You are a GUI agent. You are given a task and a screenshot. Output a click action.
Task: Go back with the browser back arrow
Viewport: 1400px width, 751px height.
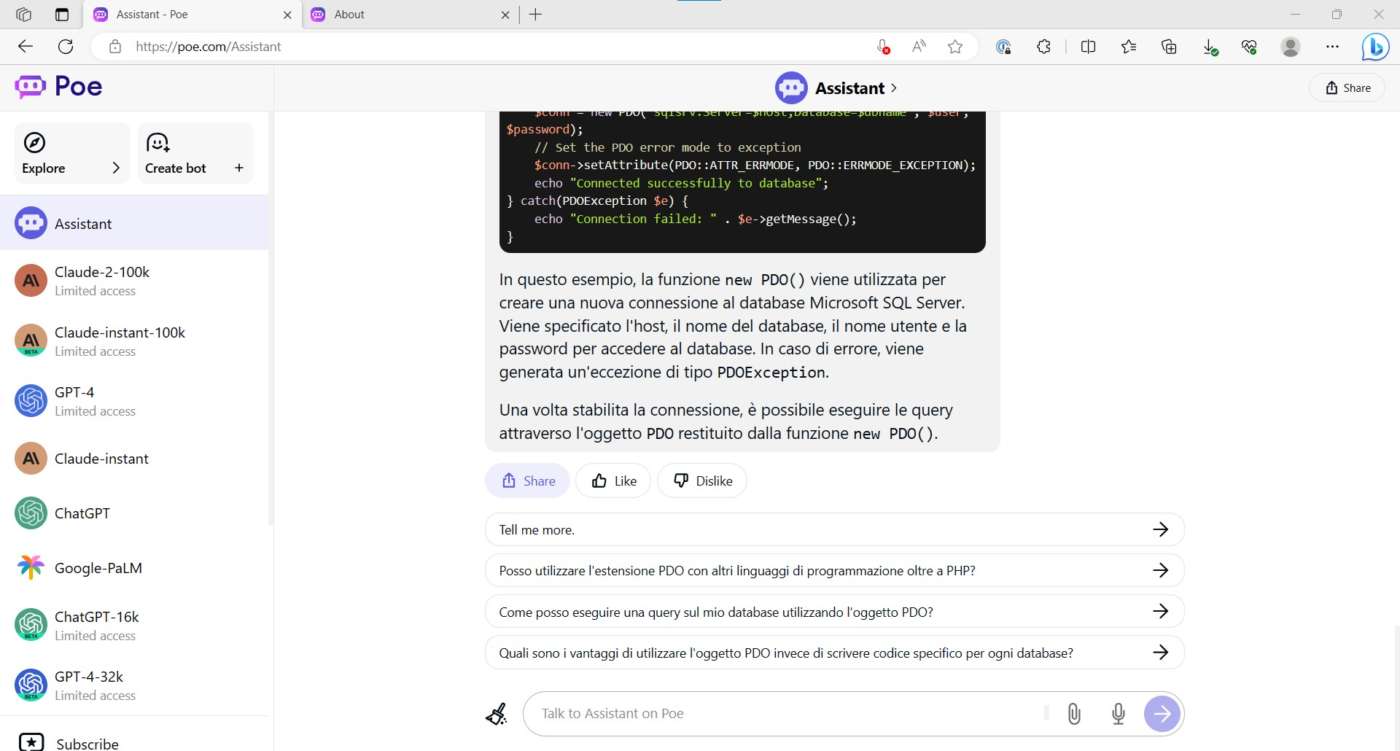[x=26, y=46]
